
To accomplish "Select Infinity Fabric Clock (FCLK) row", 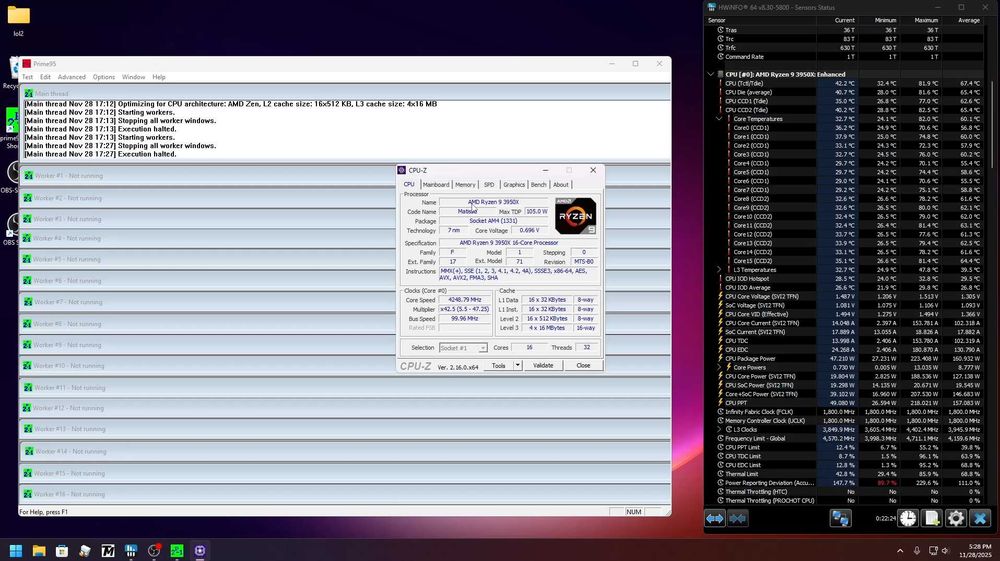I will [844, 412].
